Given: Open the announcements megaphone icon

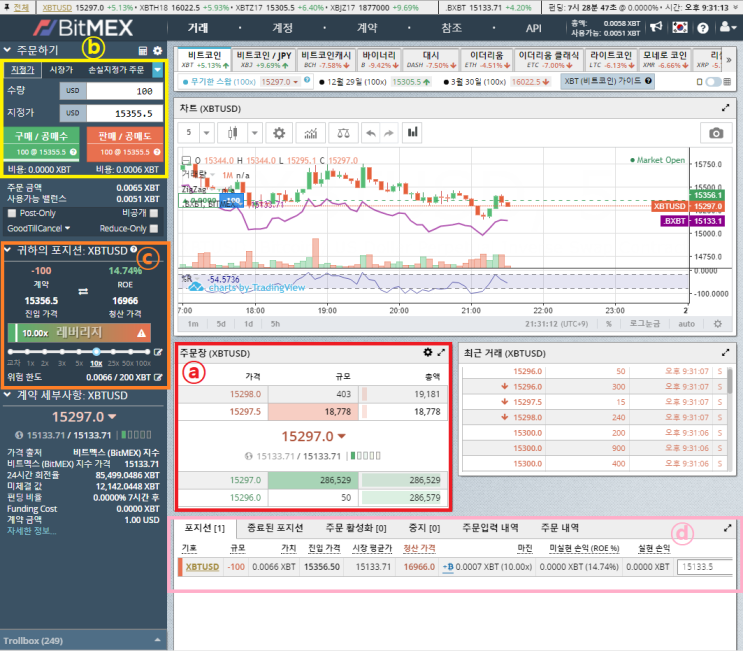Looking at the screenshot, I should [x=656, y=27].
